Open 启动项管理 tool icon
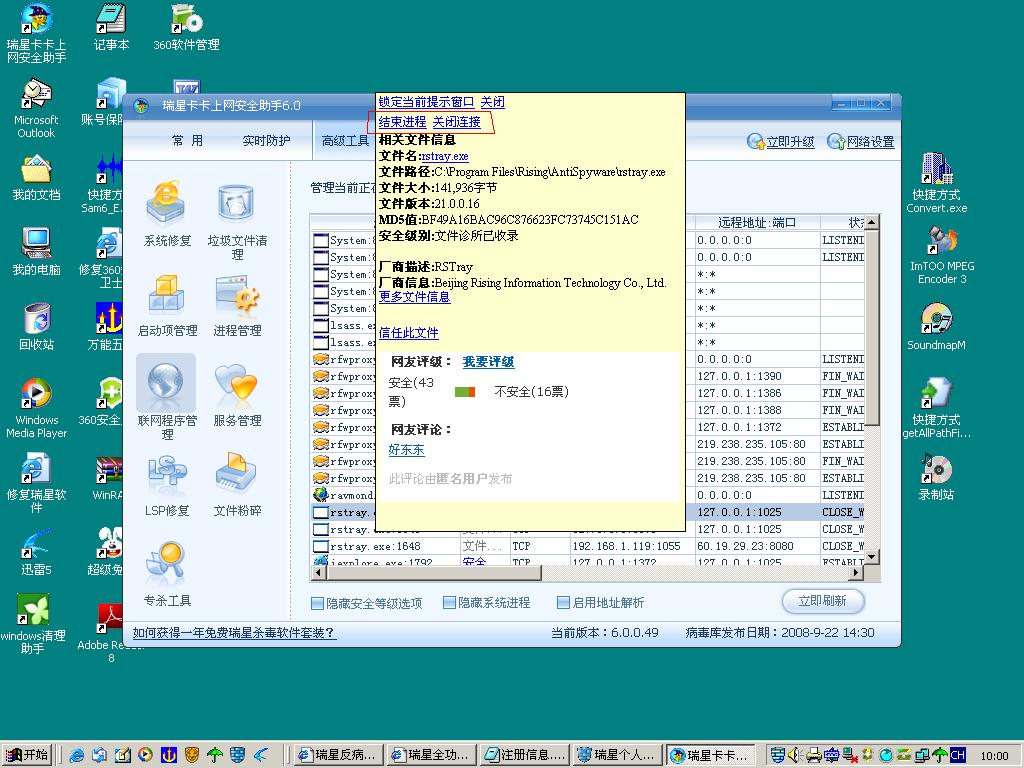 point(167,295)
